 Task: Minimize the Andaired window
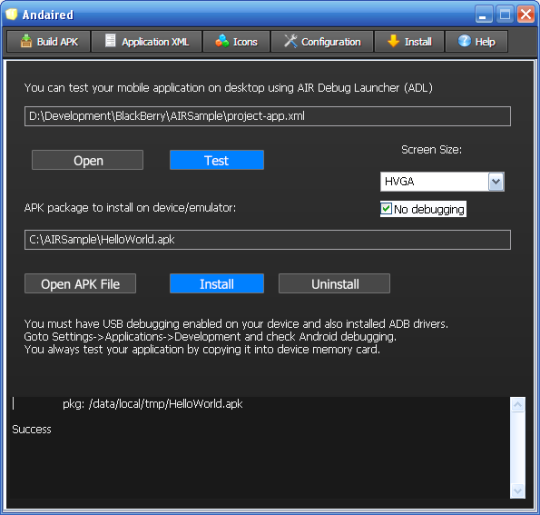point(484,15)
